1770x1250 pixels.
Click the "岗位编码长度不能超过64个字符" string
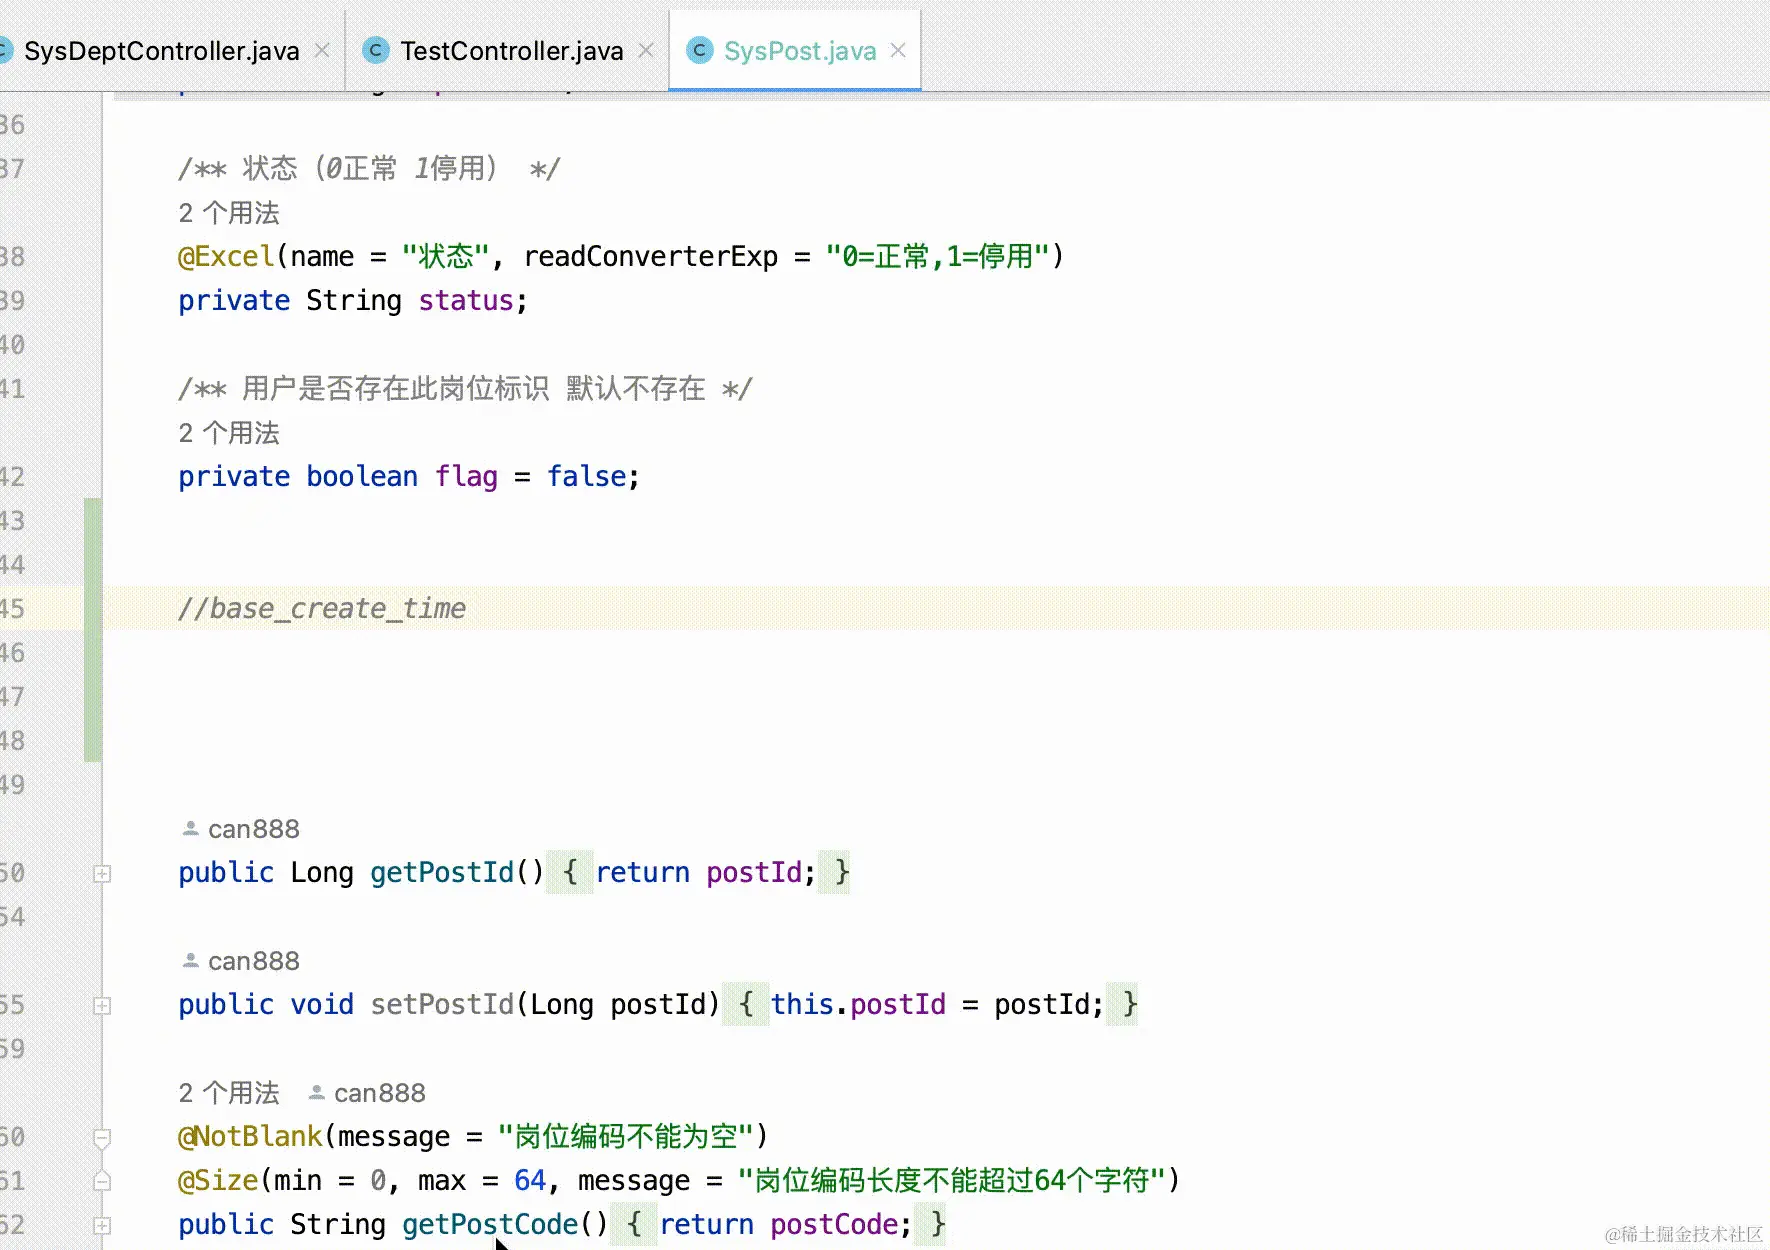952,1181
